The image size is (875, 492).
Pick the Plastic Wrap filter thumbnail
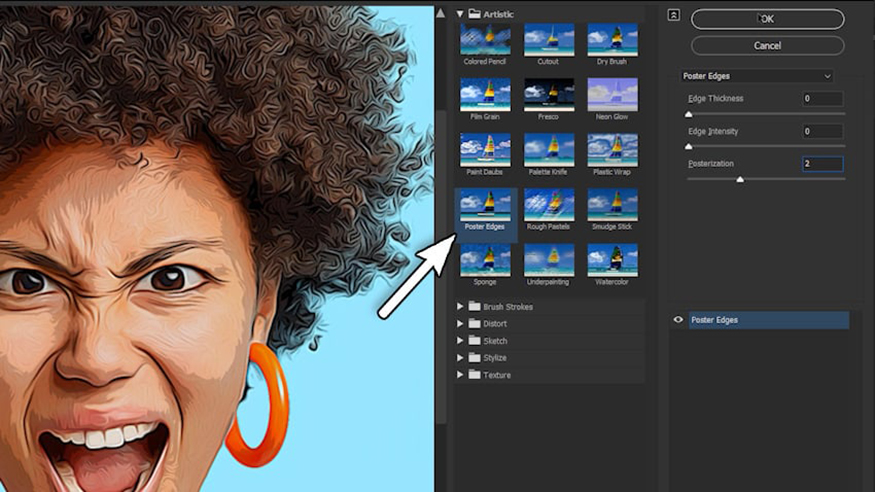[x=612, y=149]
